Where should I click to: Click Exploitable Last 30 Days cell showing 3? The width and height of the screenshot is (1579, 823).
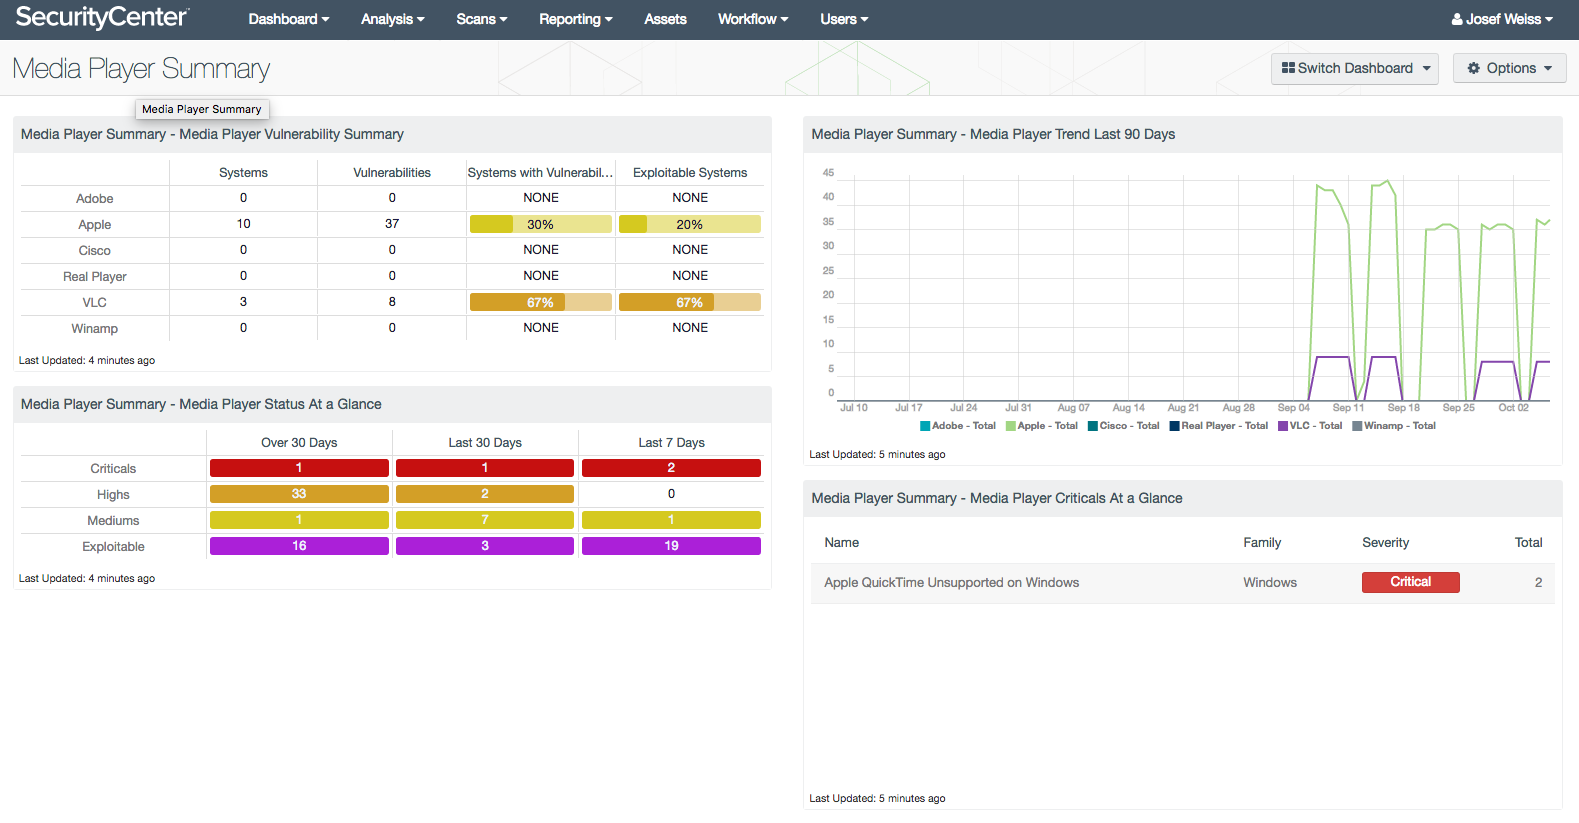pyautogui.click(x=485, y=546)
